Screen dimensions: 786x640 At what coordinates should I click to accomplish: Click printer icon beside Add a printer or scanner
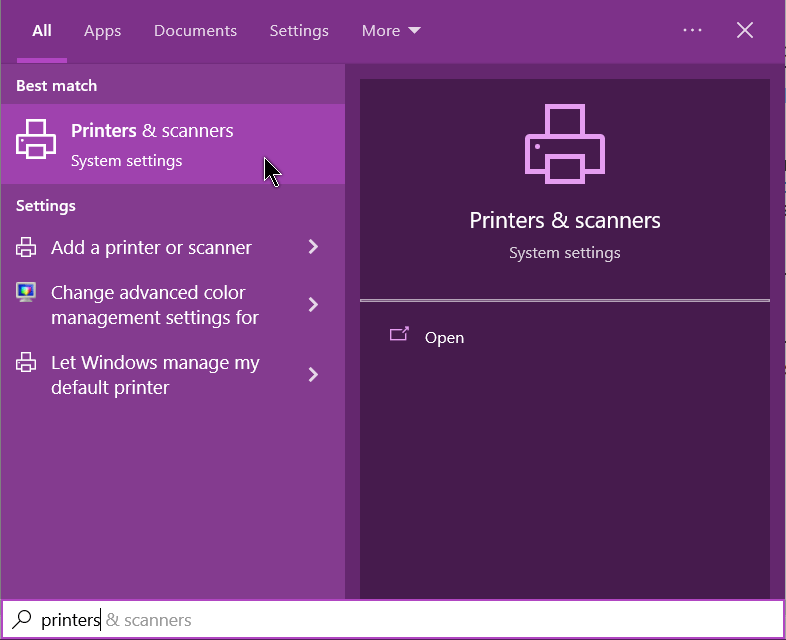coord(26,247)
